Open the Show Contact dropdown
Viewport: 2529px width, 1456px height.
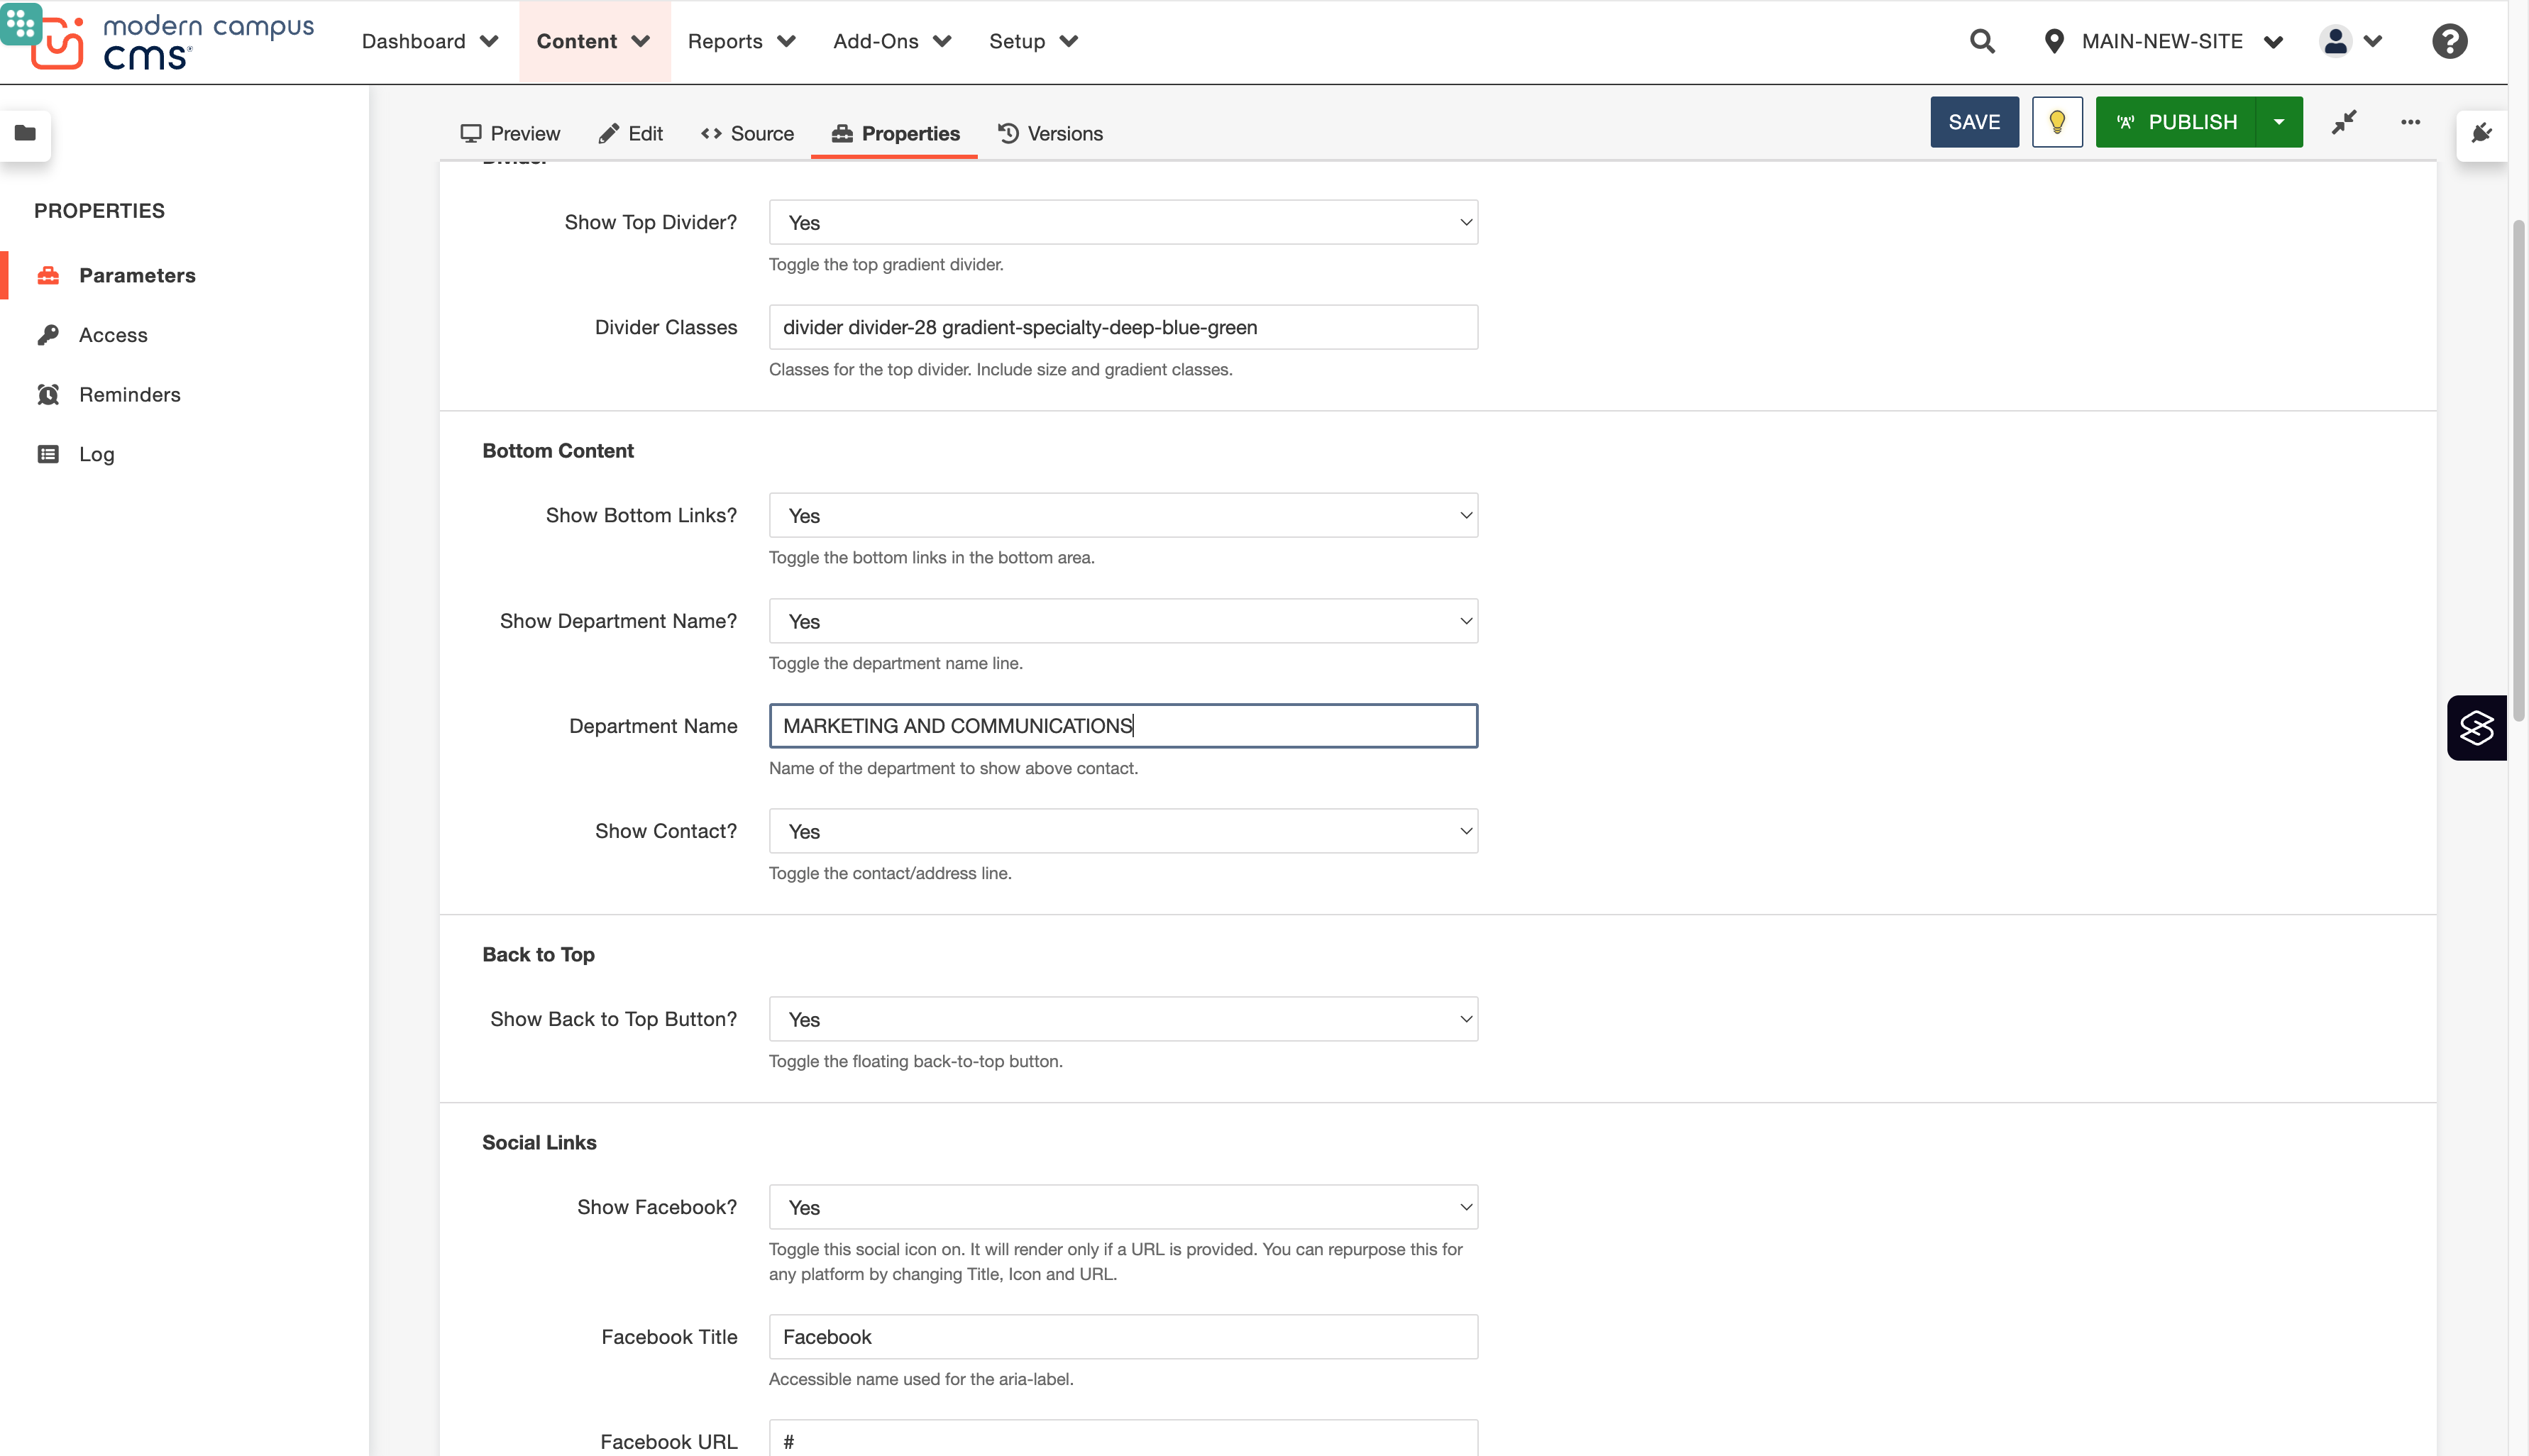click(x=1123, y=831)
